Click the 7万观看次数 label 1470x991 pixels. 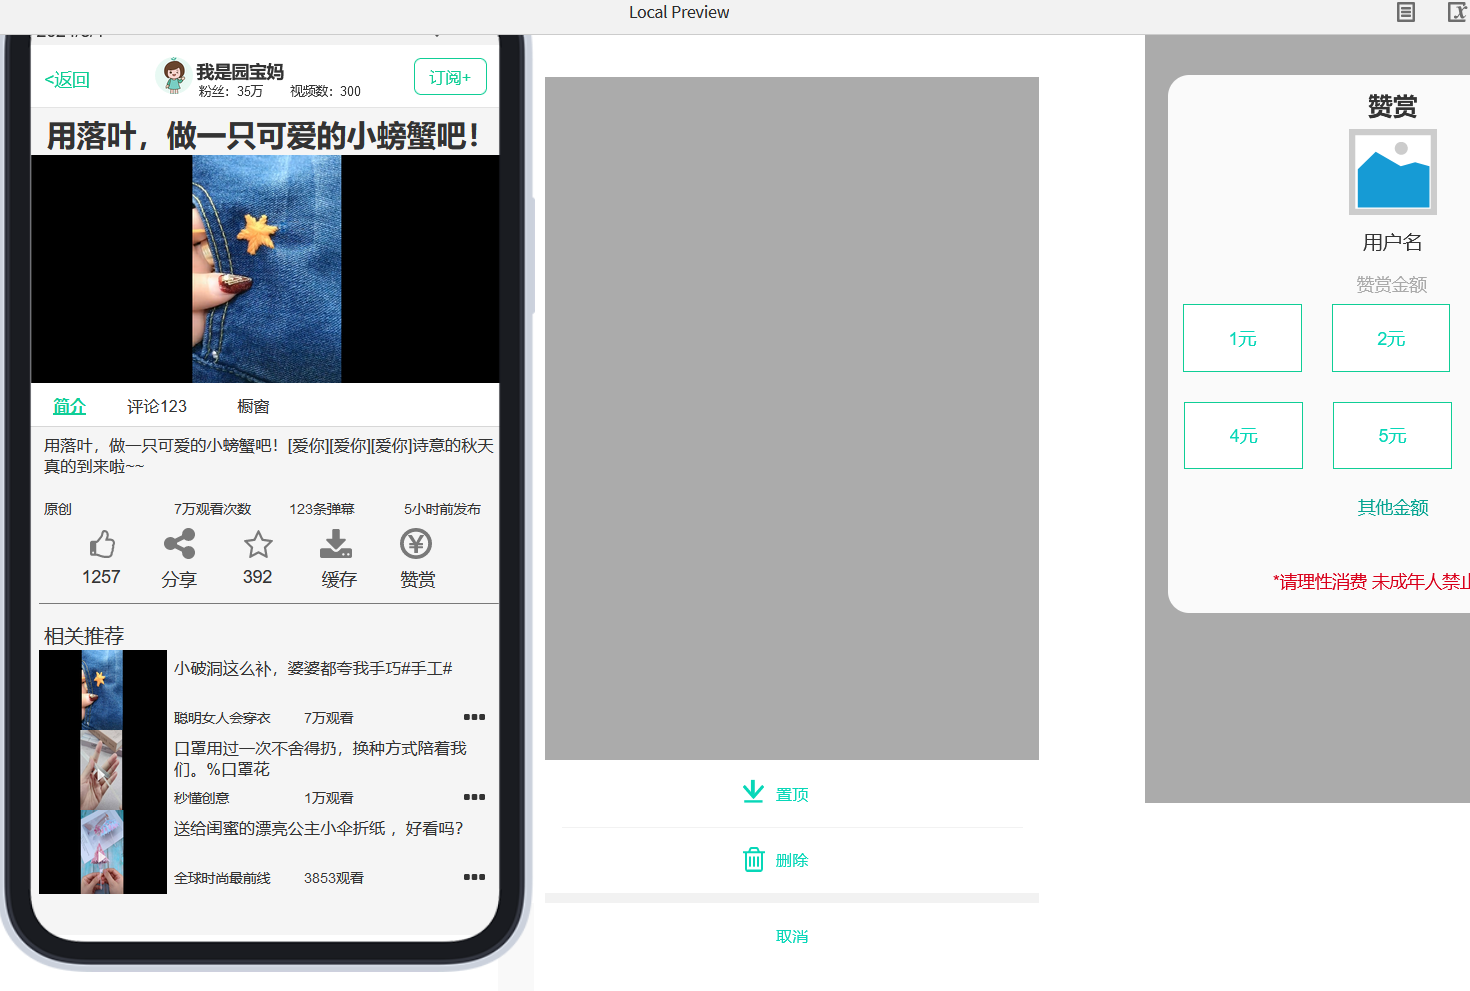click(x=212, y=509)
